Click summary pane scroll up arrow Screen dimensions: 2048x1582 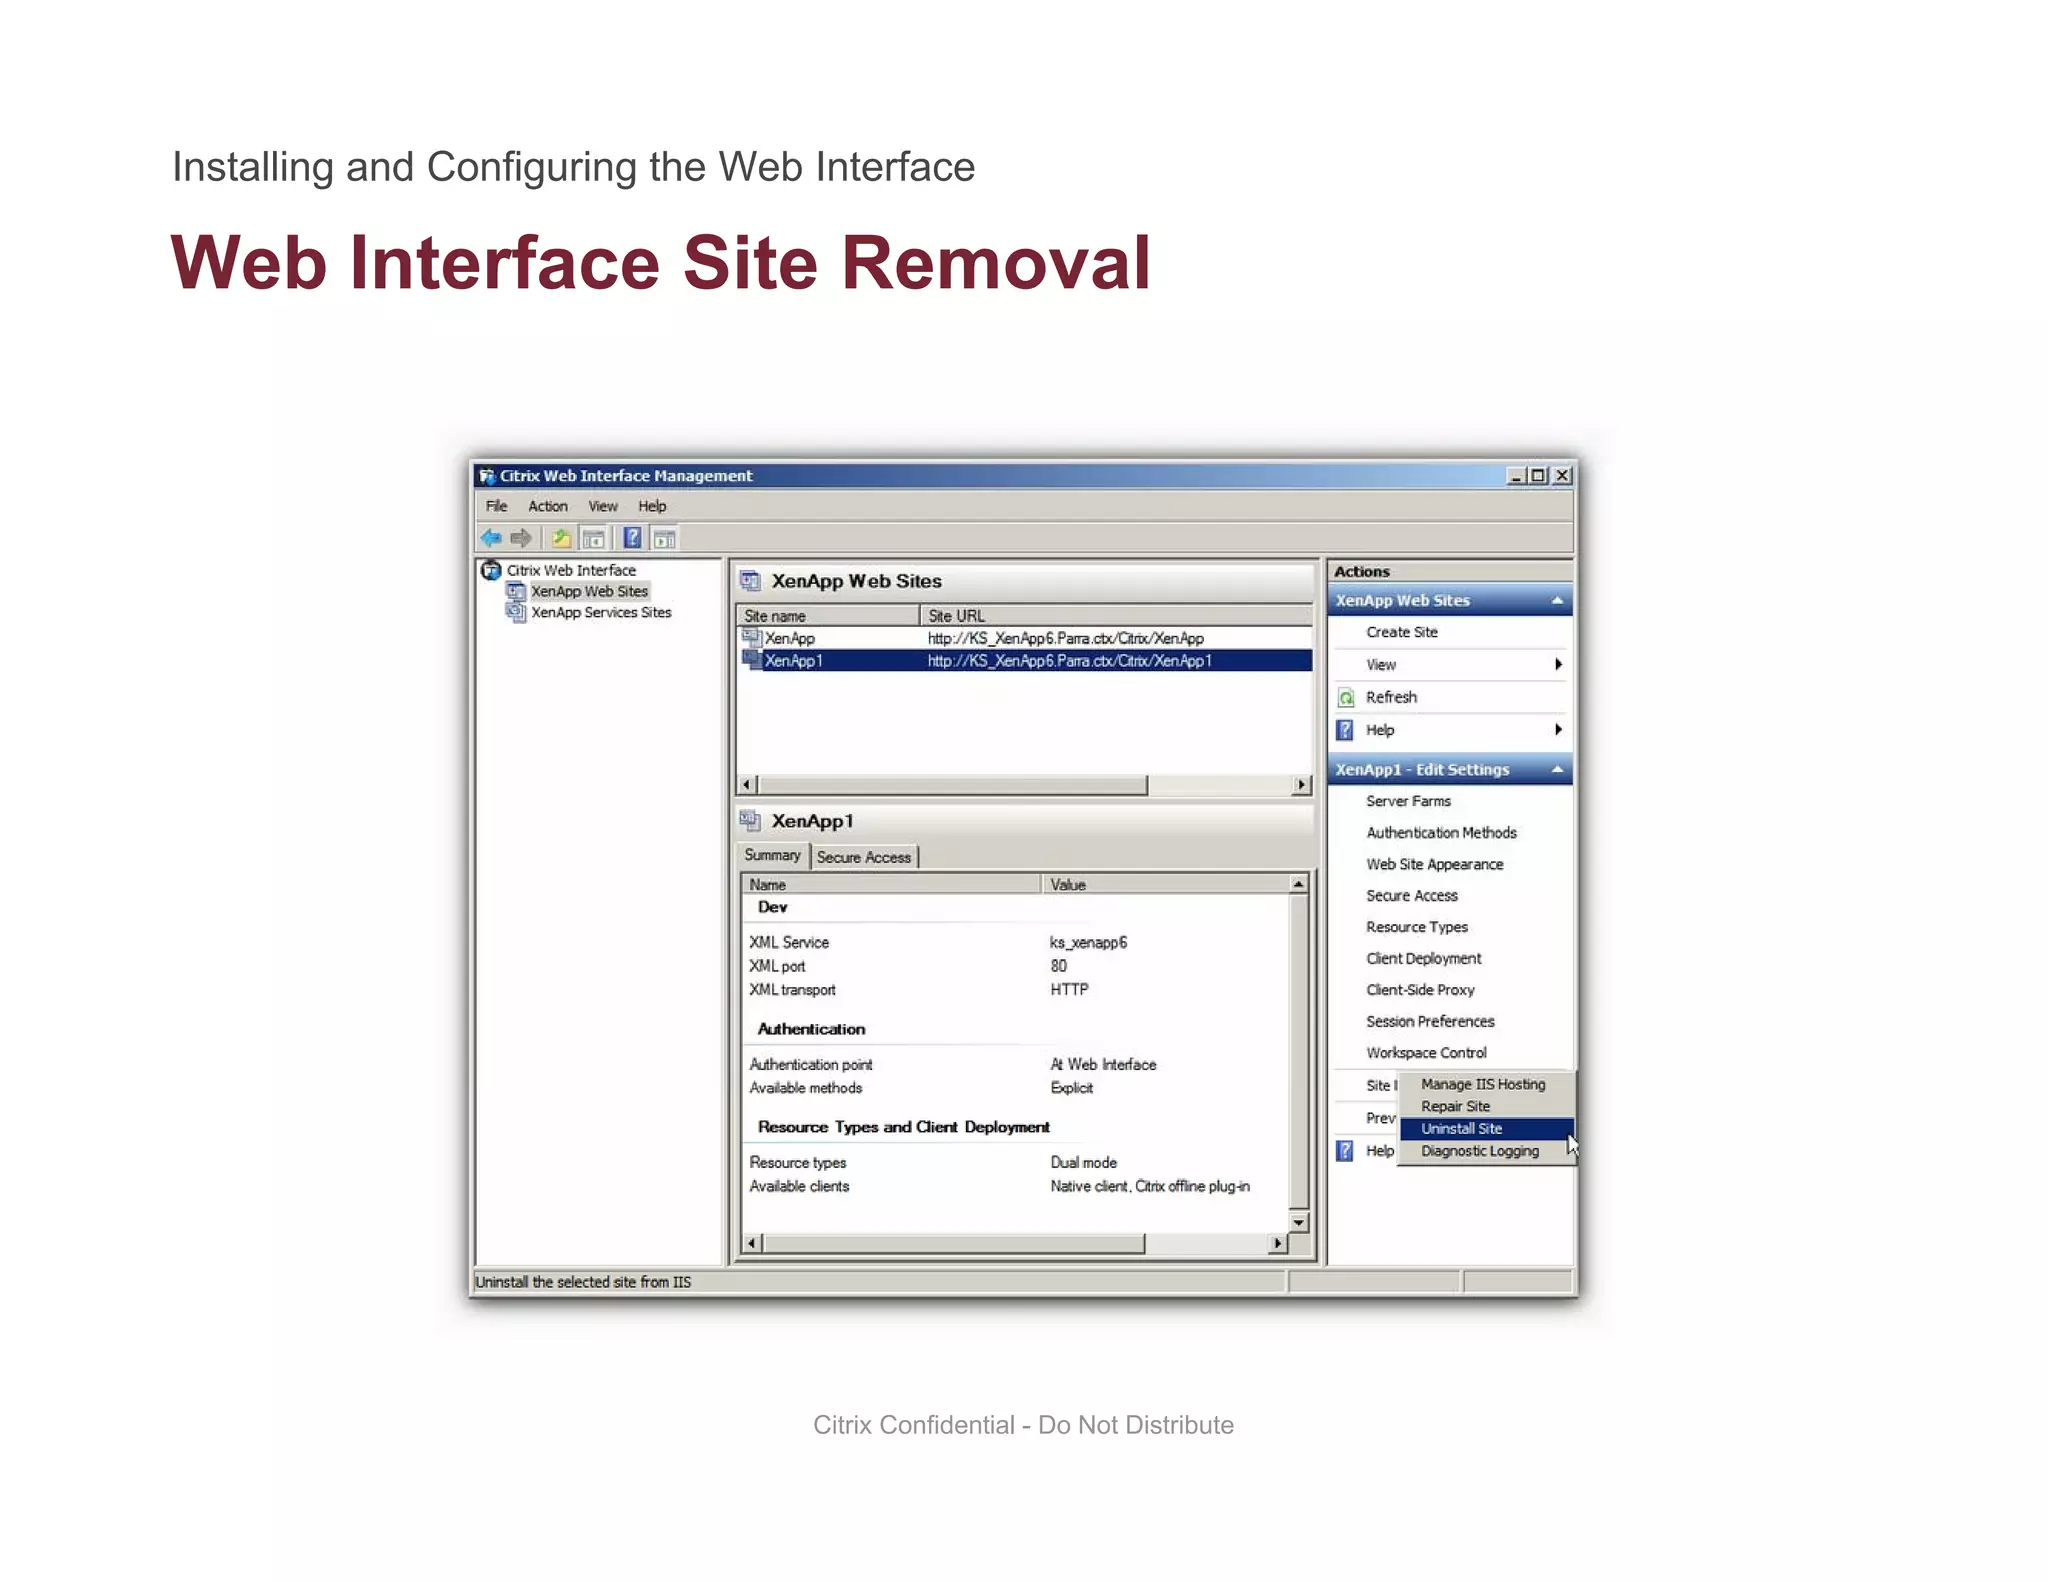coord(1298,885)
